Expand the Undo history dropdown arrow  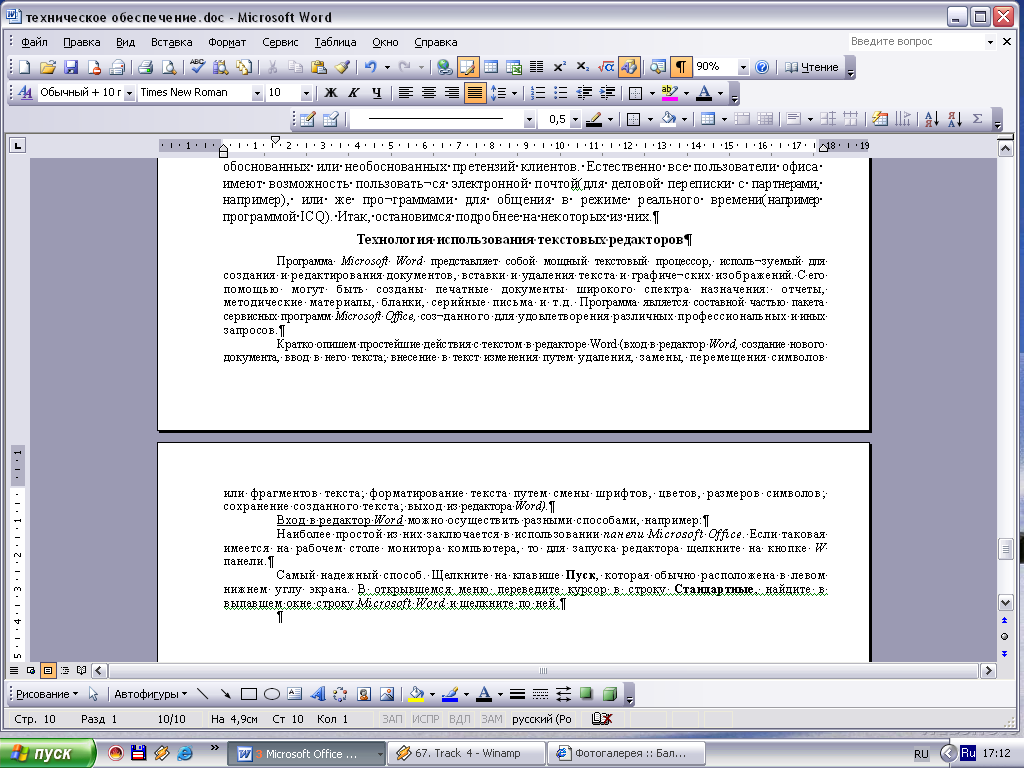pos(387,67)
